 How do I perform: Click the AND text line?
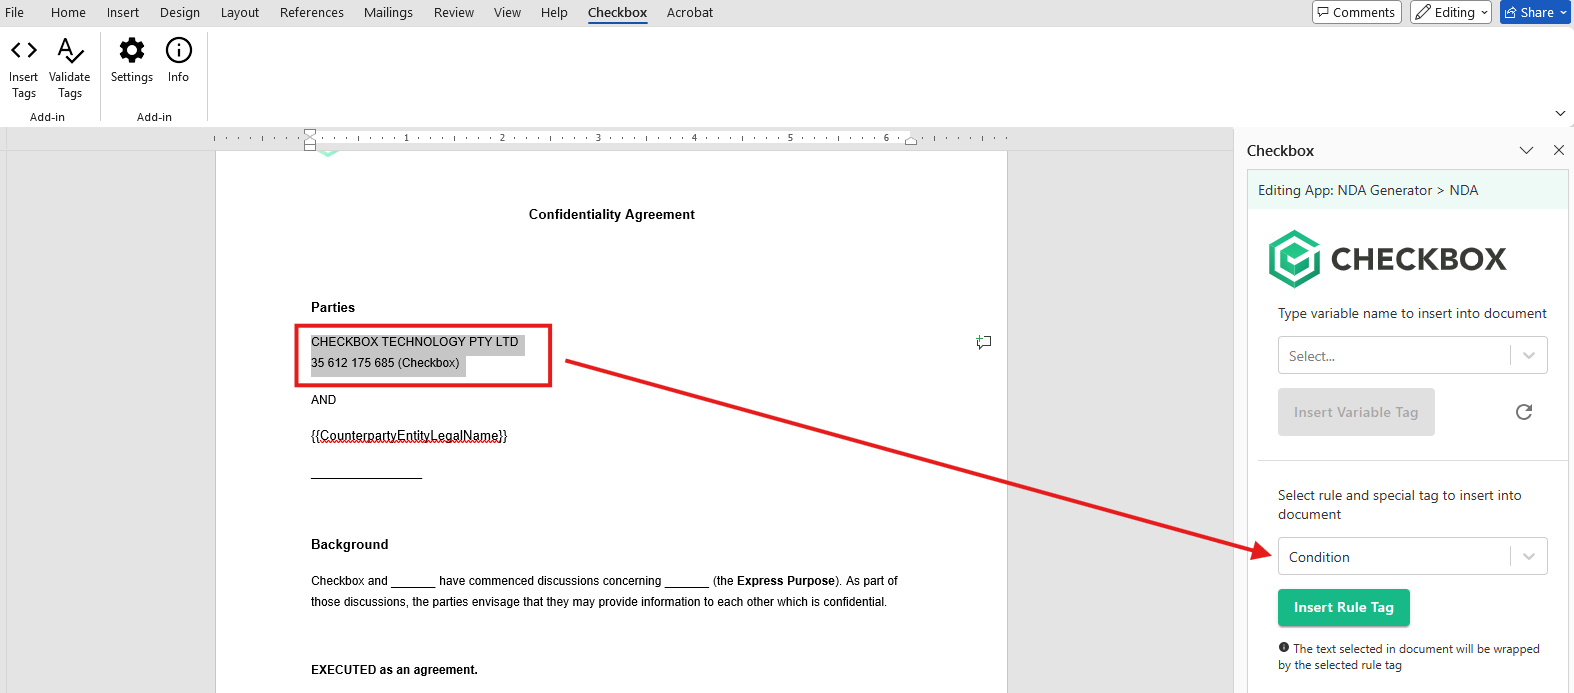coord(323,399)
